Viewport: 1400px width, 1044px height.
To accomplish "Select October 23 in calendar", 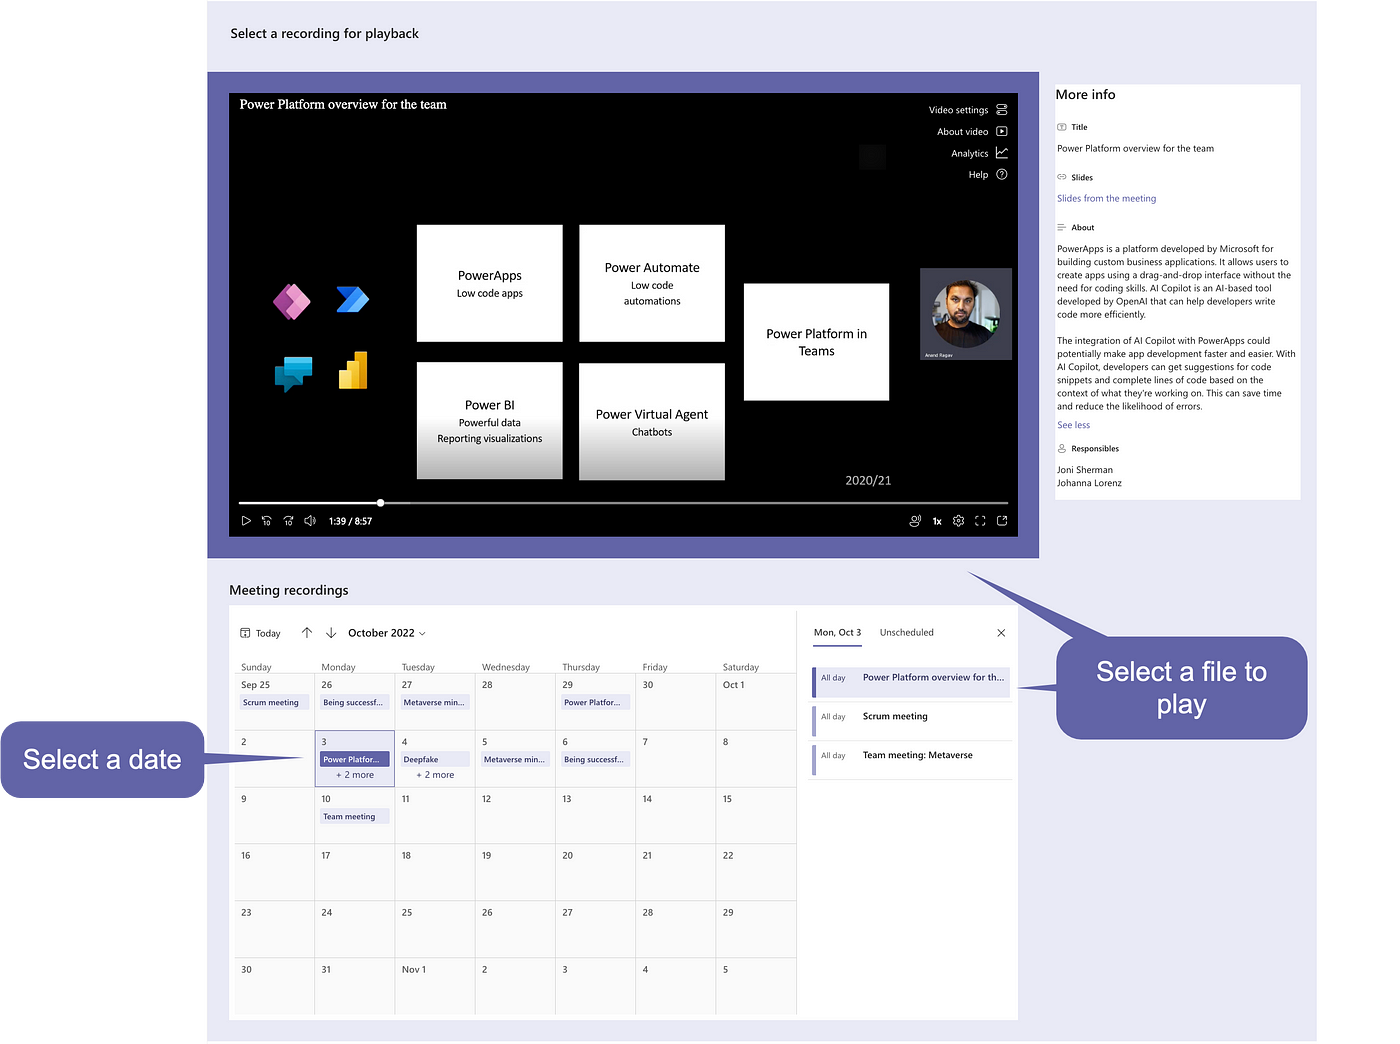I will click(x=274, y=930).
